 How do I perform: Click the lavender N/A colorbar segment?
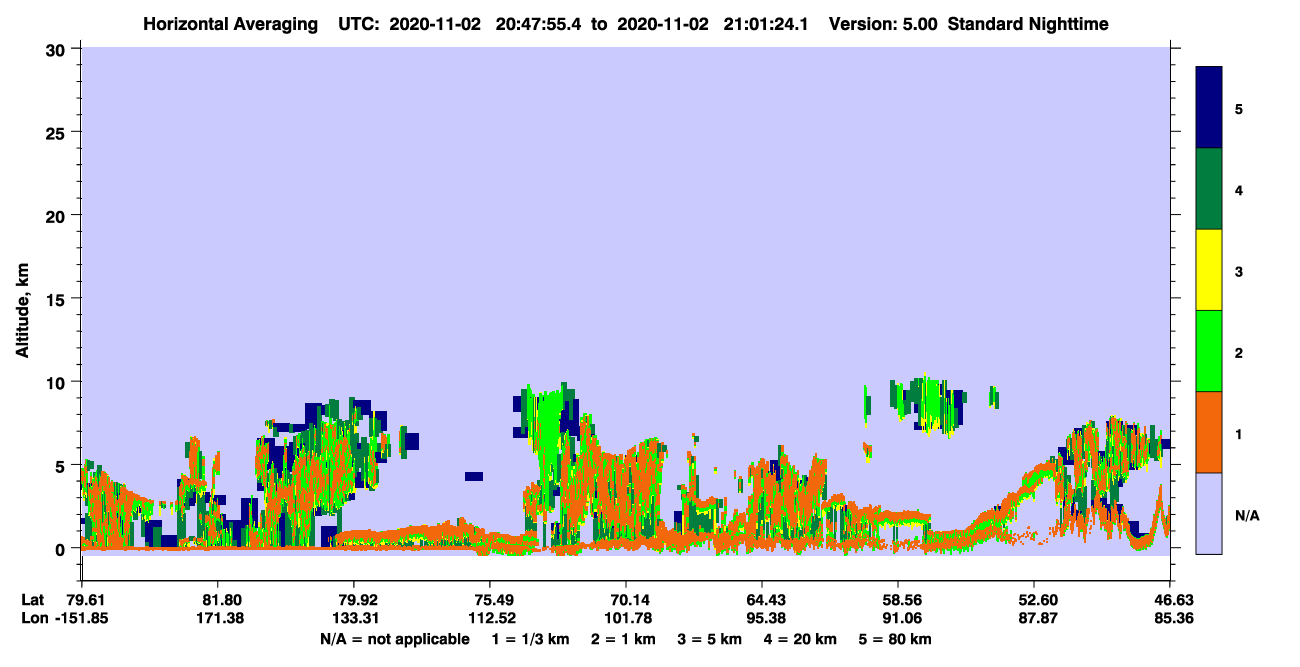1209,513
